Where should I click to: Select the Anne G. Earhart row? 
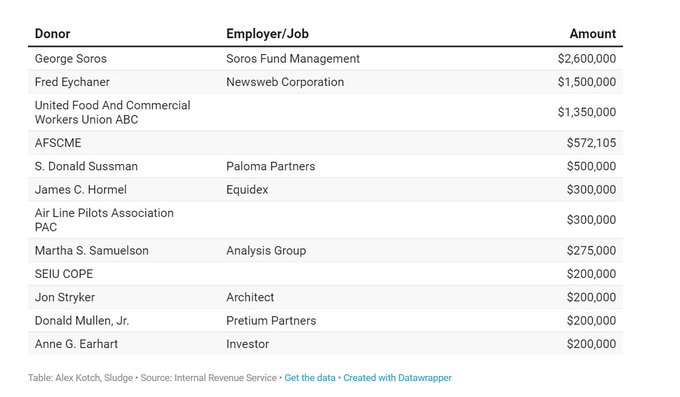pos(325,344)
